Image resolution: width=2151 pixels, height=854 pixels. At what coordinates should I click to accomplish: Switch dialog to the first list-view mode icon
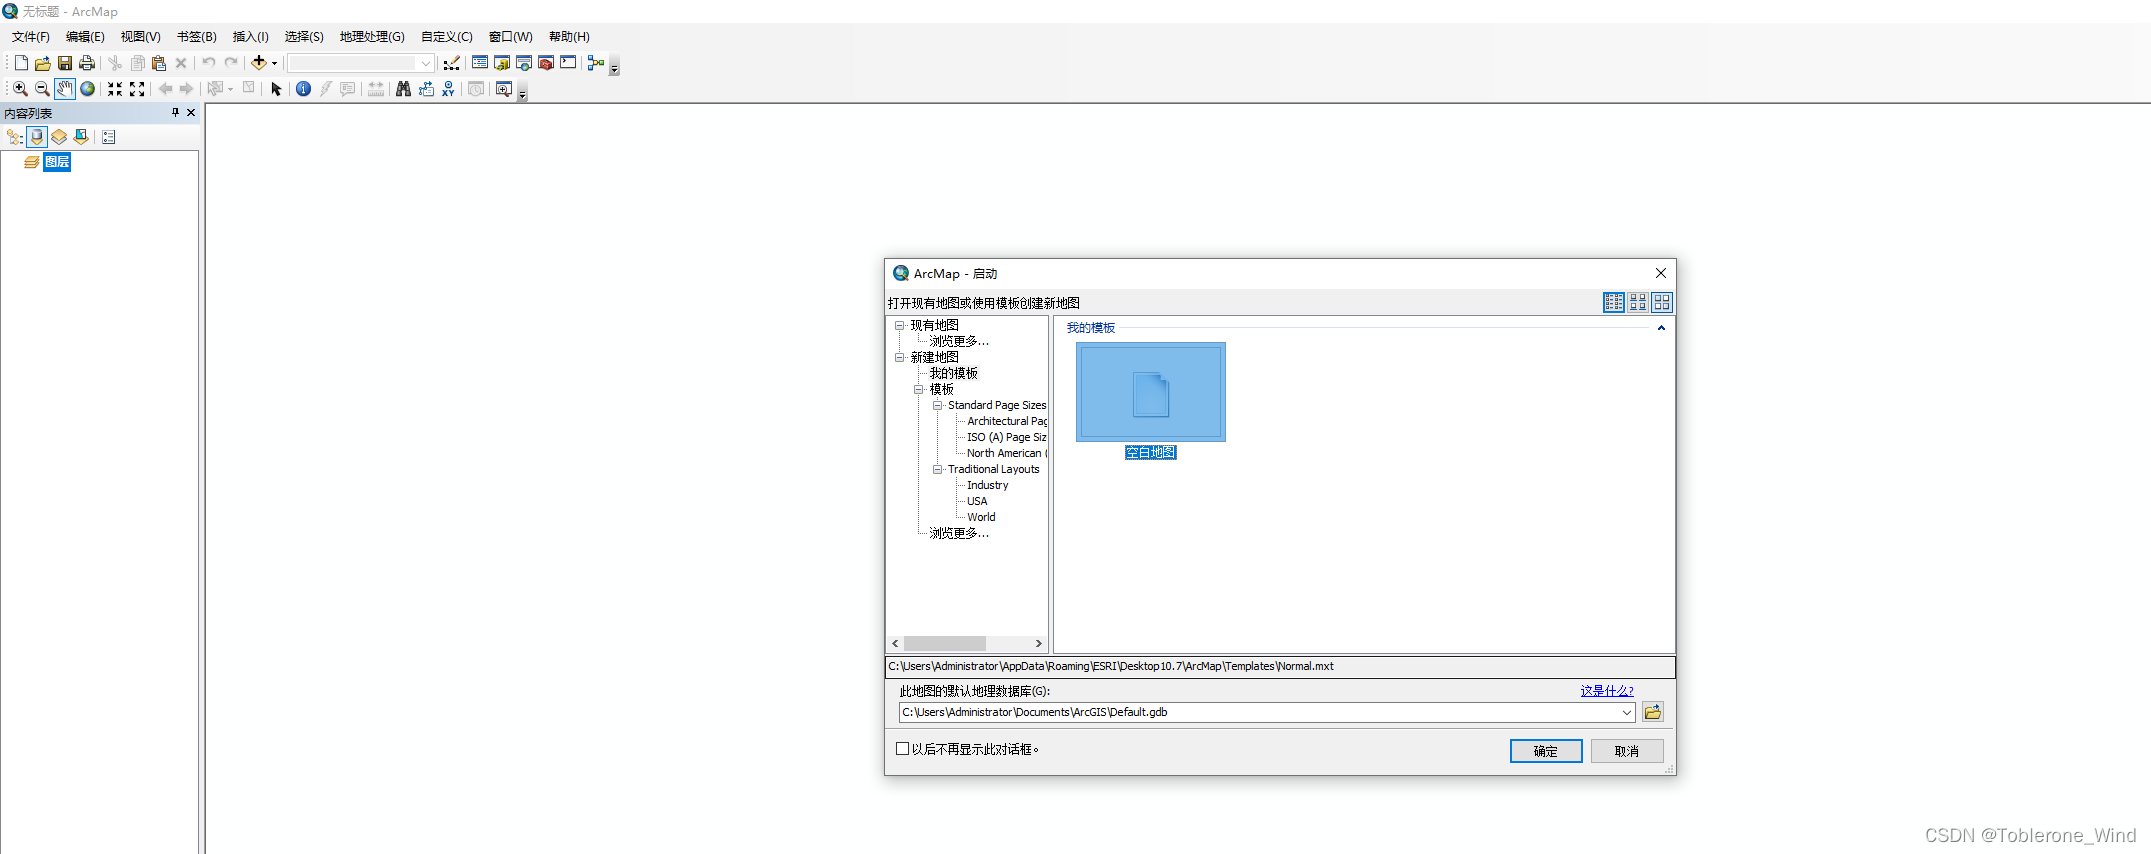click(x=1614, y=302)
